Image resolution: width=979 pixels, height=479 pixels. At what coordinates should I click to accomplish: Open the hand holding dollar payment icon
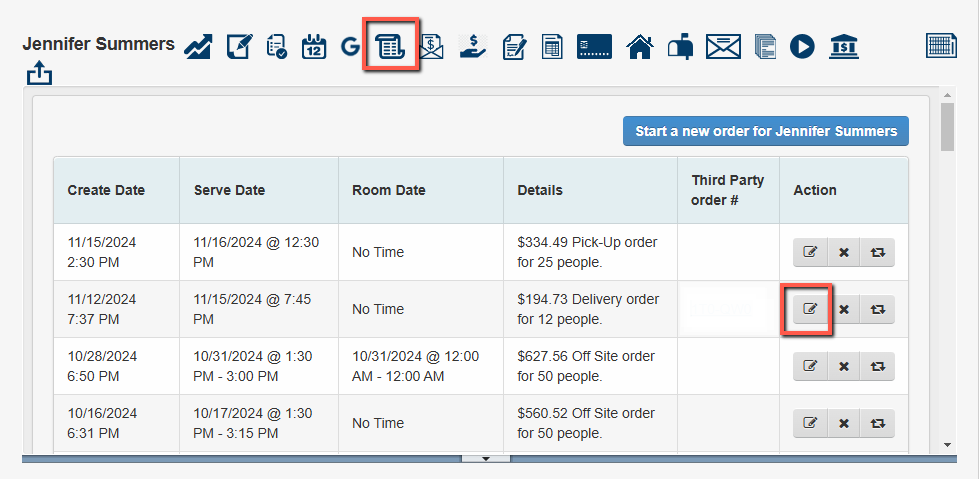473,47
